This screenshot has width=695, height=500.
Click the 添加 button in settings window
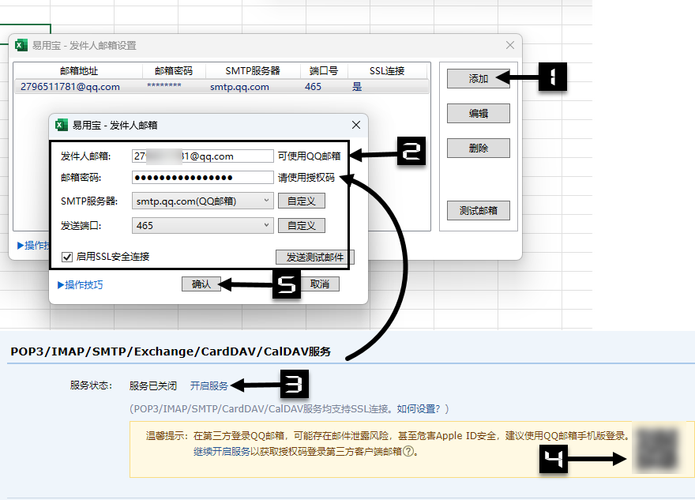coord(478,78)
